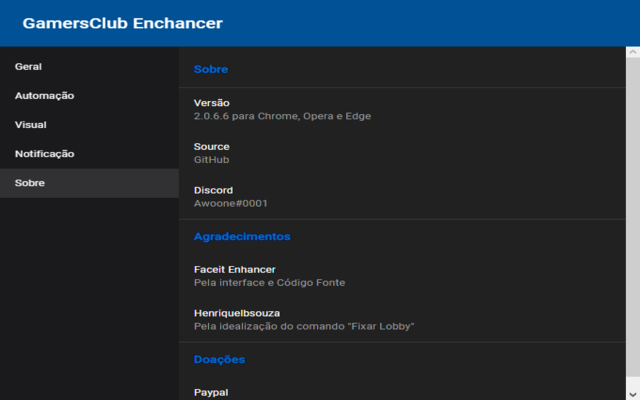This screenshot has width=640, height=400.
Task: Click the scrollbar up arrow
Action: coord(633,52)
